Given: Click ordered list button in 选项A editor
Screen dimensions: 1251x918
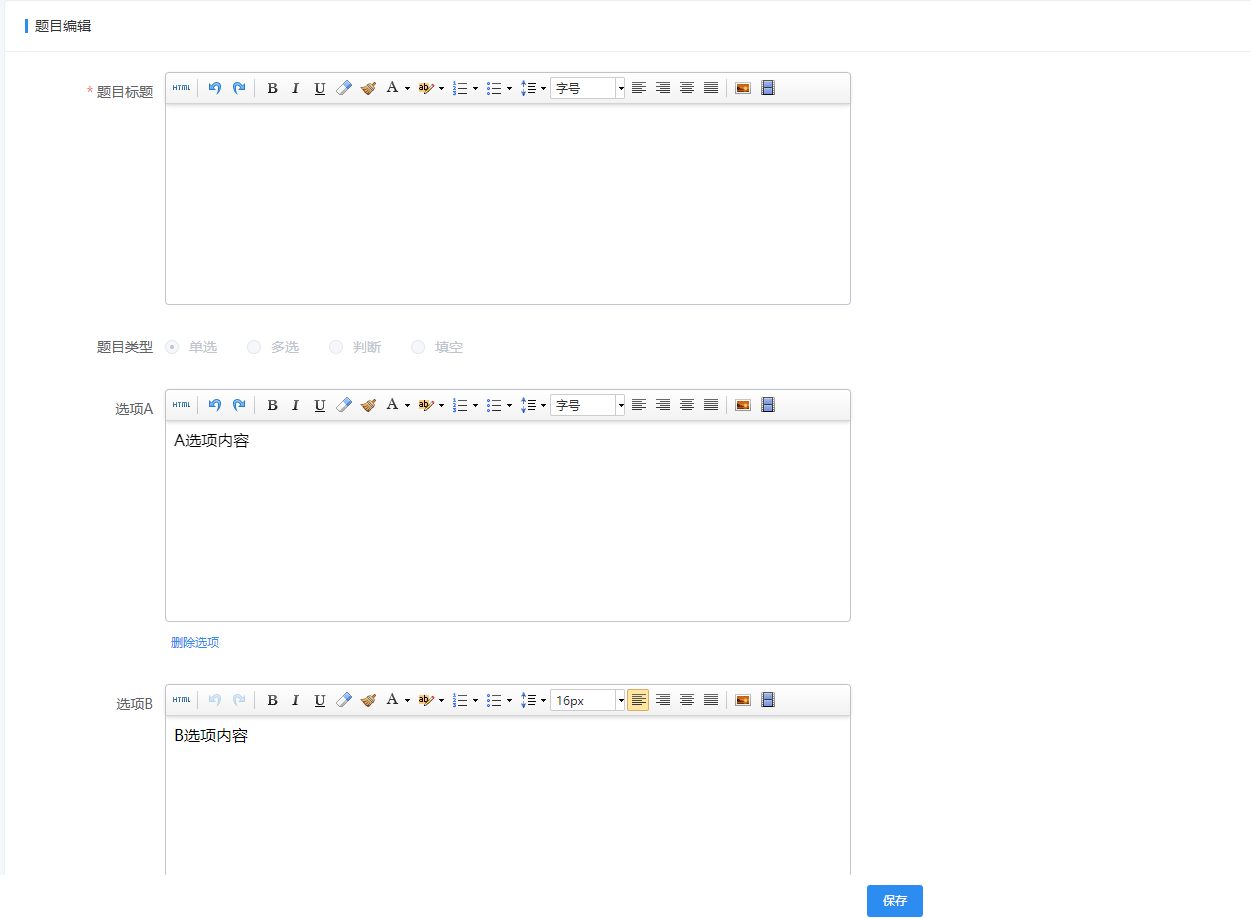Looking at the screenshot, I should (x=460, y=405).
